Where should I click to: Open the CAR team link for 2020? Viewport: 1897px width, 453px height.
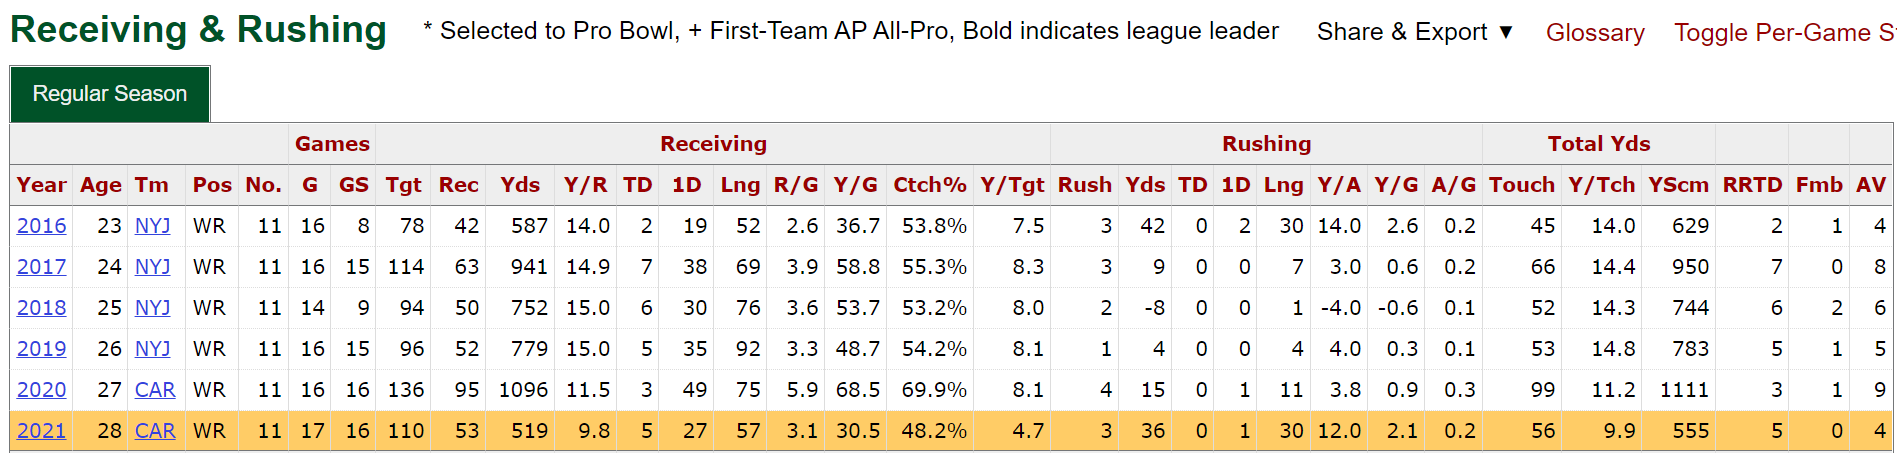coord(155,390)
